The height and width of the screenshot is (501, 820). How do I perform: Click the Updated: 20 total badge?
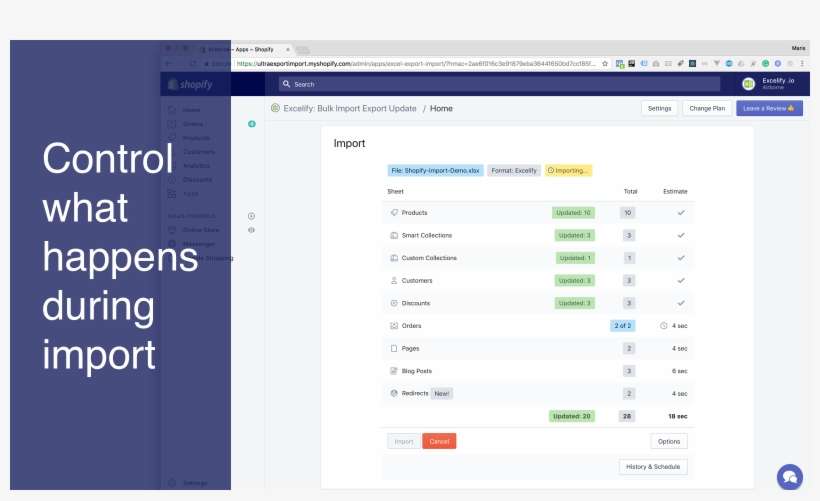572,416
